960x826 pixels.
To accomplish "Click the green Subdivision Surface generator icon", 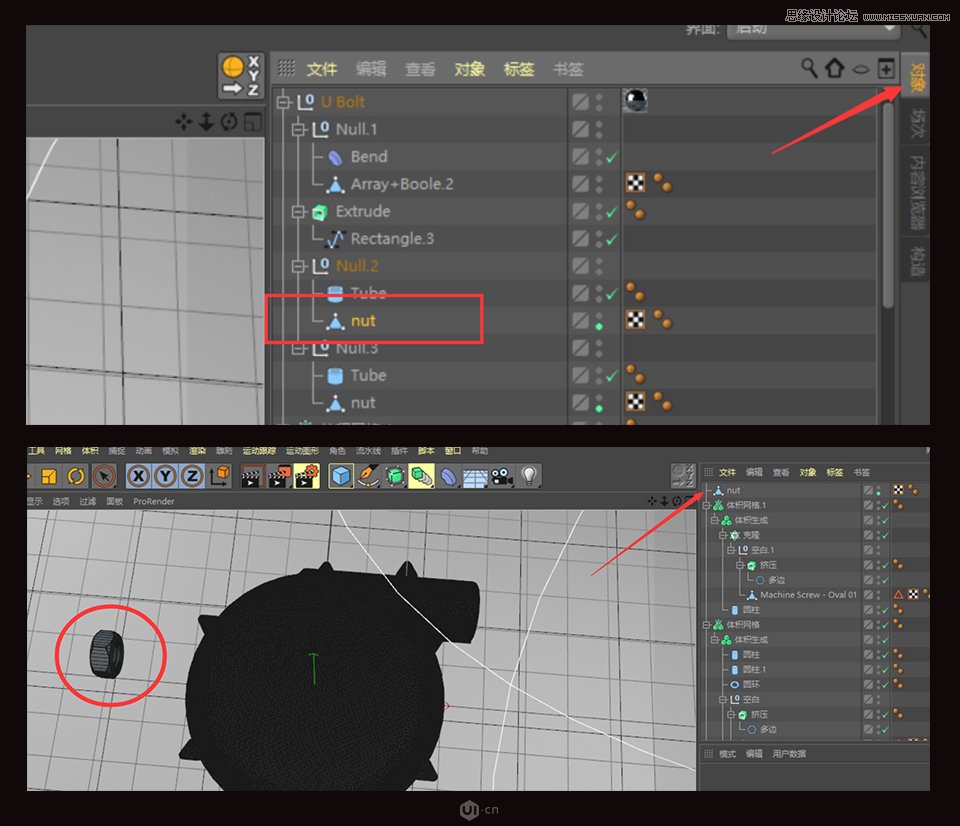I will pos(394,477).
